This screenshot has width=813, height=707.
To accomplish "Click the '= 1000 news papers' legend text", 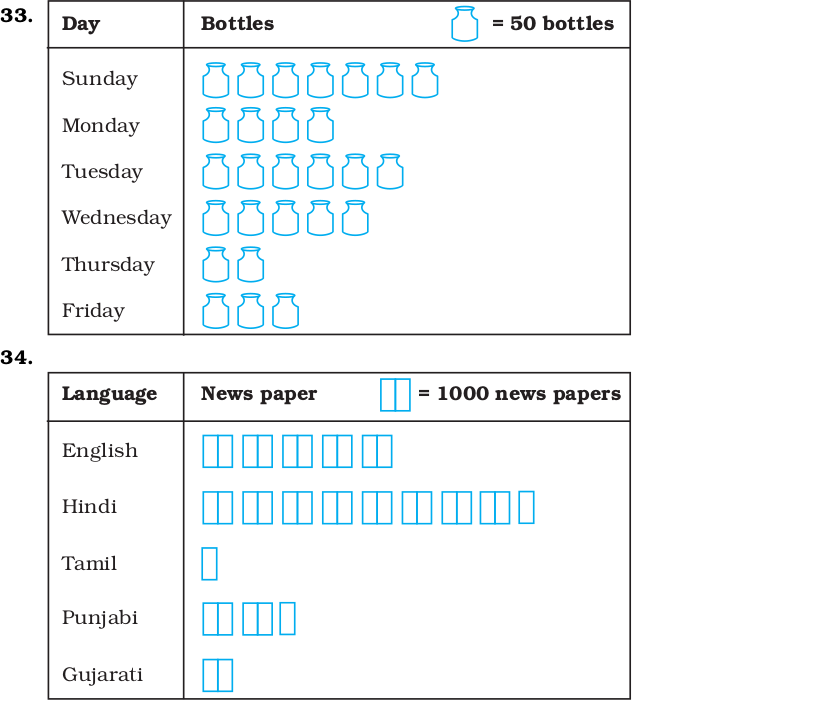I will coord(520,394).
